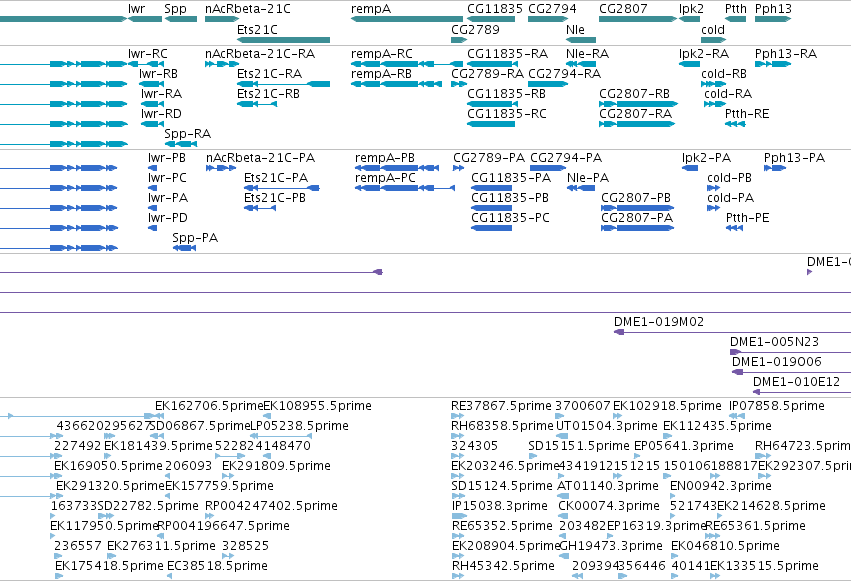
Task: Click the LP05238.5prime EST label
Action: pyautogui.click(x=300, y=426)
